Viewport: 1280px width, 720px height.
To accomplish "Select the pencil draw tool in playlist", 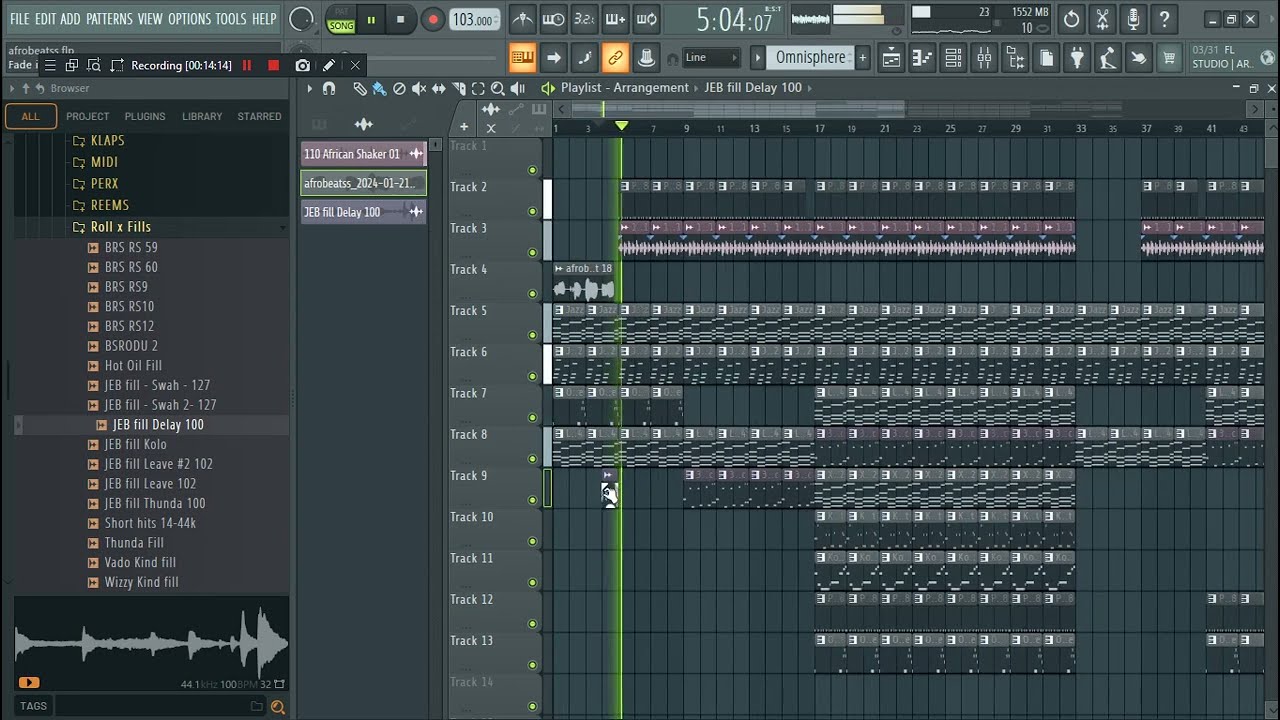I will pyautogui.click(x=359, y=88).
